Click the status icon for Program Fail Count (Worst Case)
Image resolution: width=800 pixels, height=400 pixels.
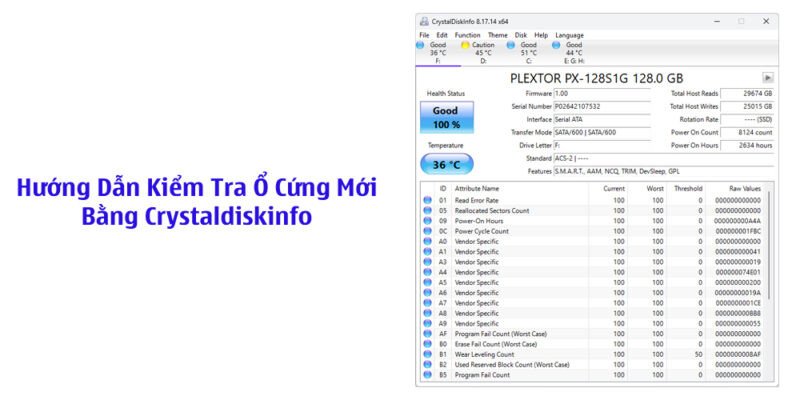pyautogui.click(x=428, y=334)
